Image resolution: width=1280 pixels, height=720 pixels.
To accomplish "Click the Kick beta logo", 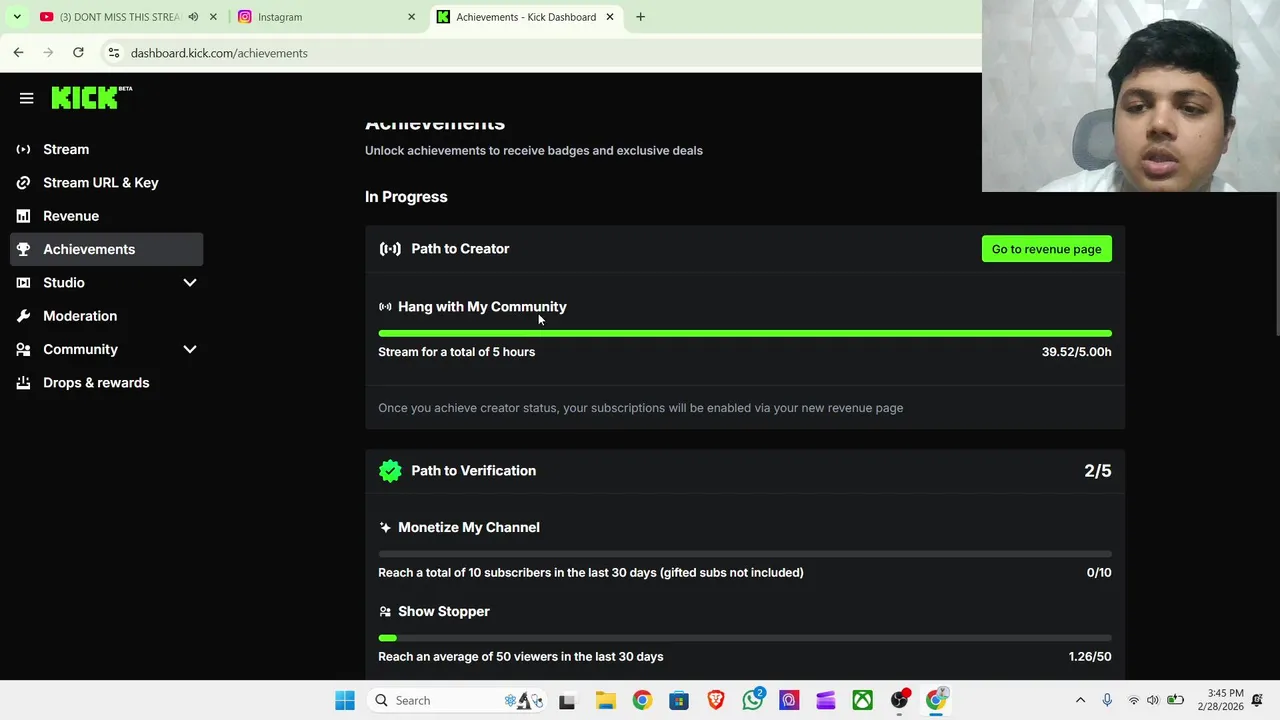I will (x=91, y=97).
